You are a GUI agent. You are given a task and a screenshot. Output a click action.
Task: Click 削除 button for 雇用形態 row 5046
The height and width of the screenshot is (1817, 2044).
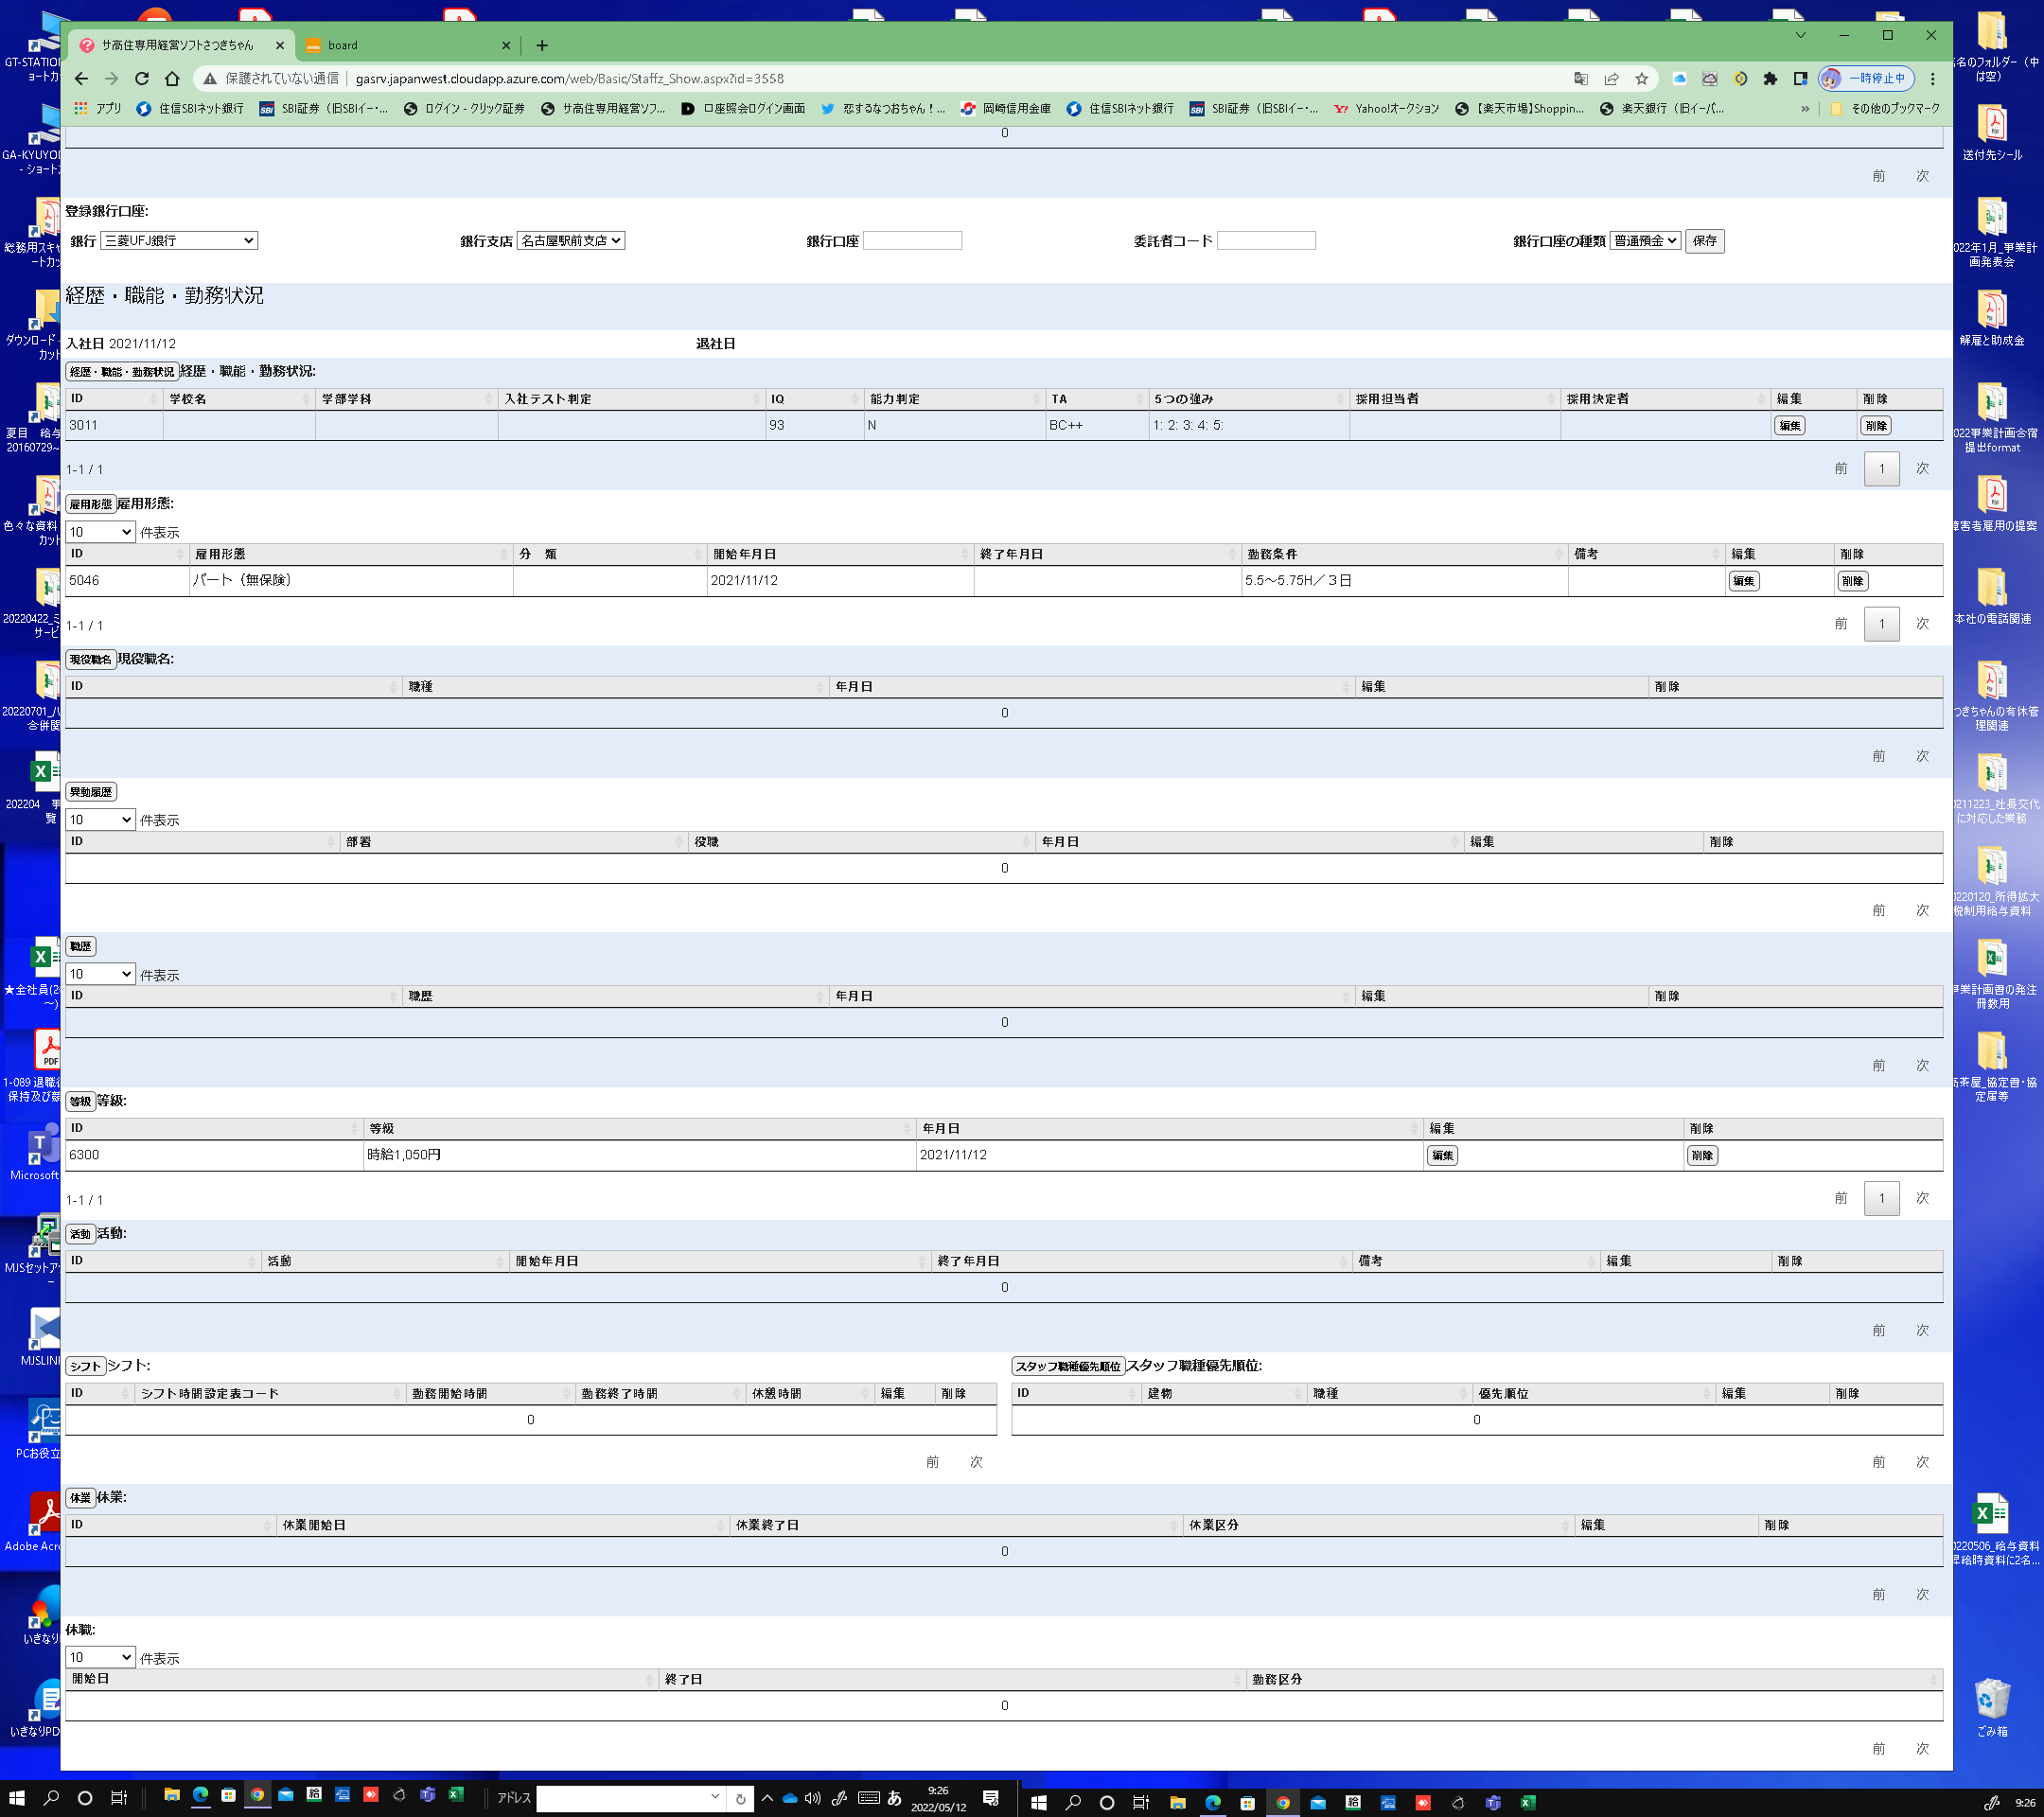[x=1851, y=581]
